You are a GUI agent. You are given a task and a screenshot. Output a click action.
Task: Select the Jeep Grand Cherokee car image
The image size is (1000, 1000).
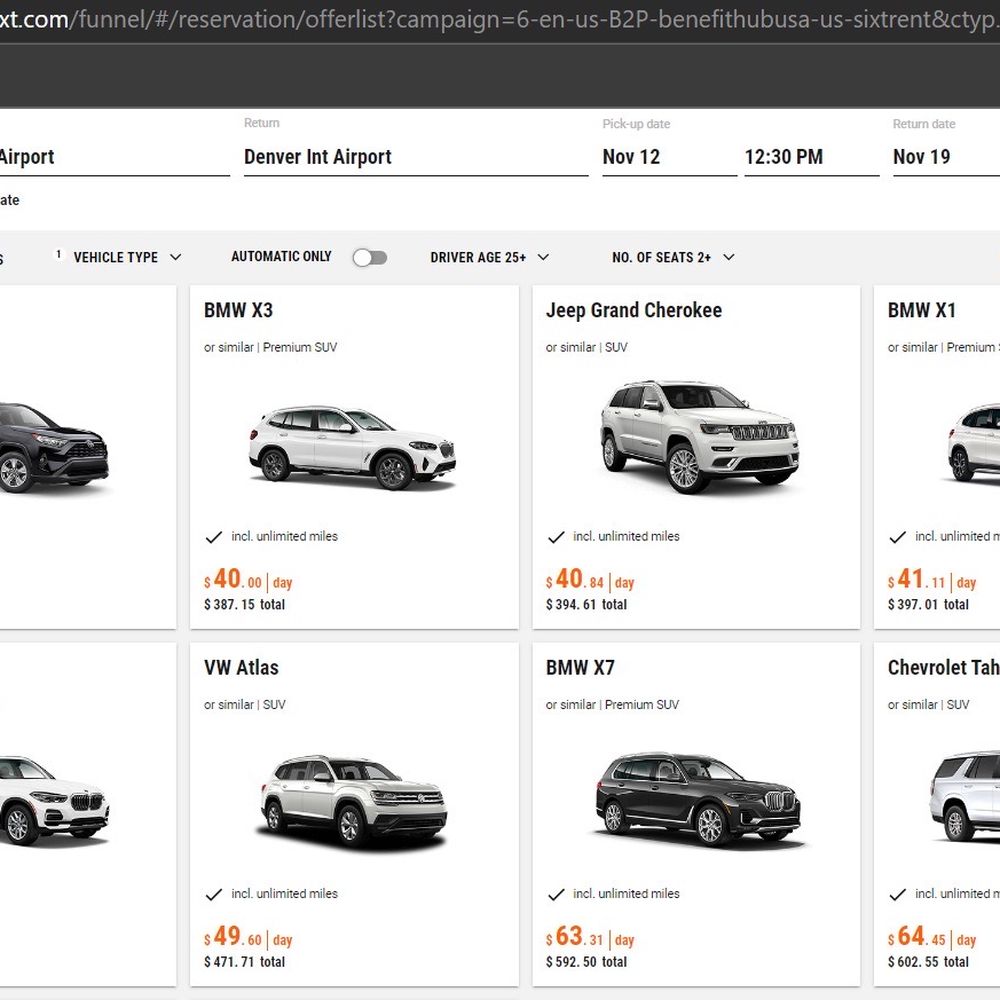[699, 437]
